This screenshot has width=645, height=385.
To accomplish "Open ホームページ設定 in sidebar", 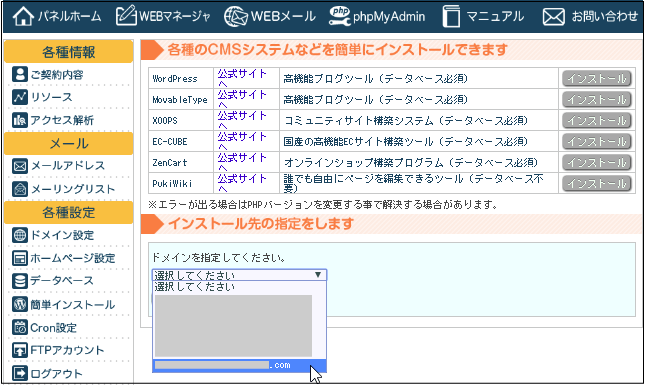I will point(73,258).
